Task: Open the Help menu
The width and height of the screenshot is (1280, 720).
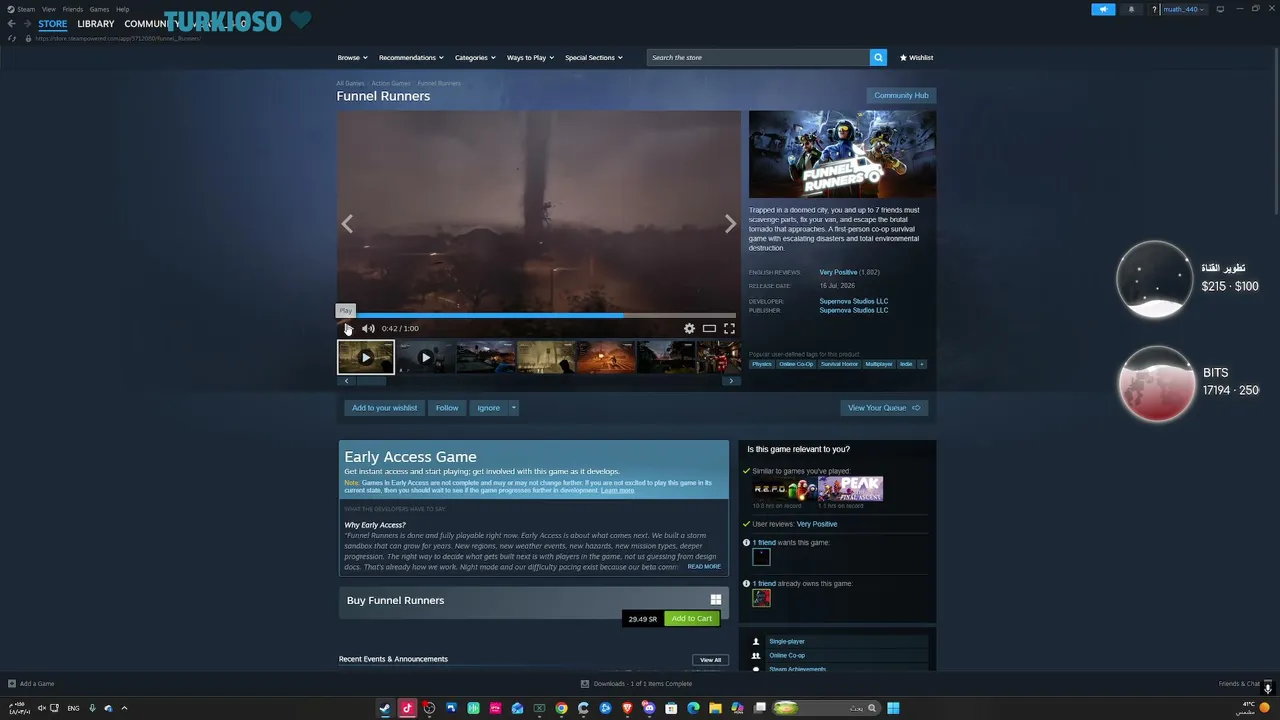Action: tap(122, 9)
